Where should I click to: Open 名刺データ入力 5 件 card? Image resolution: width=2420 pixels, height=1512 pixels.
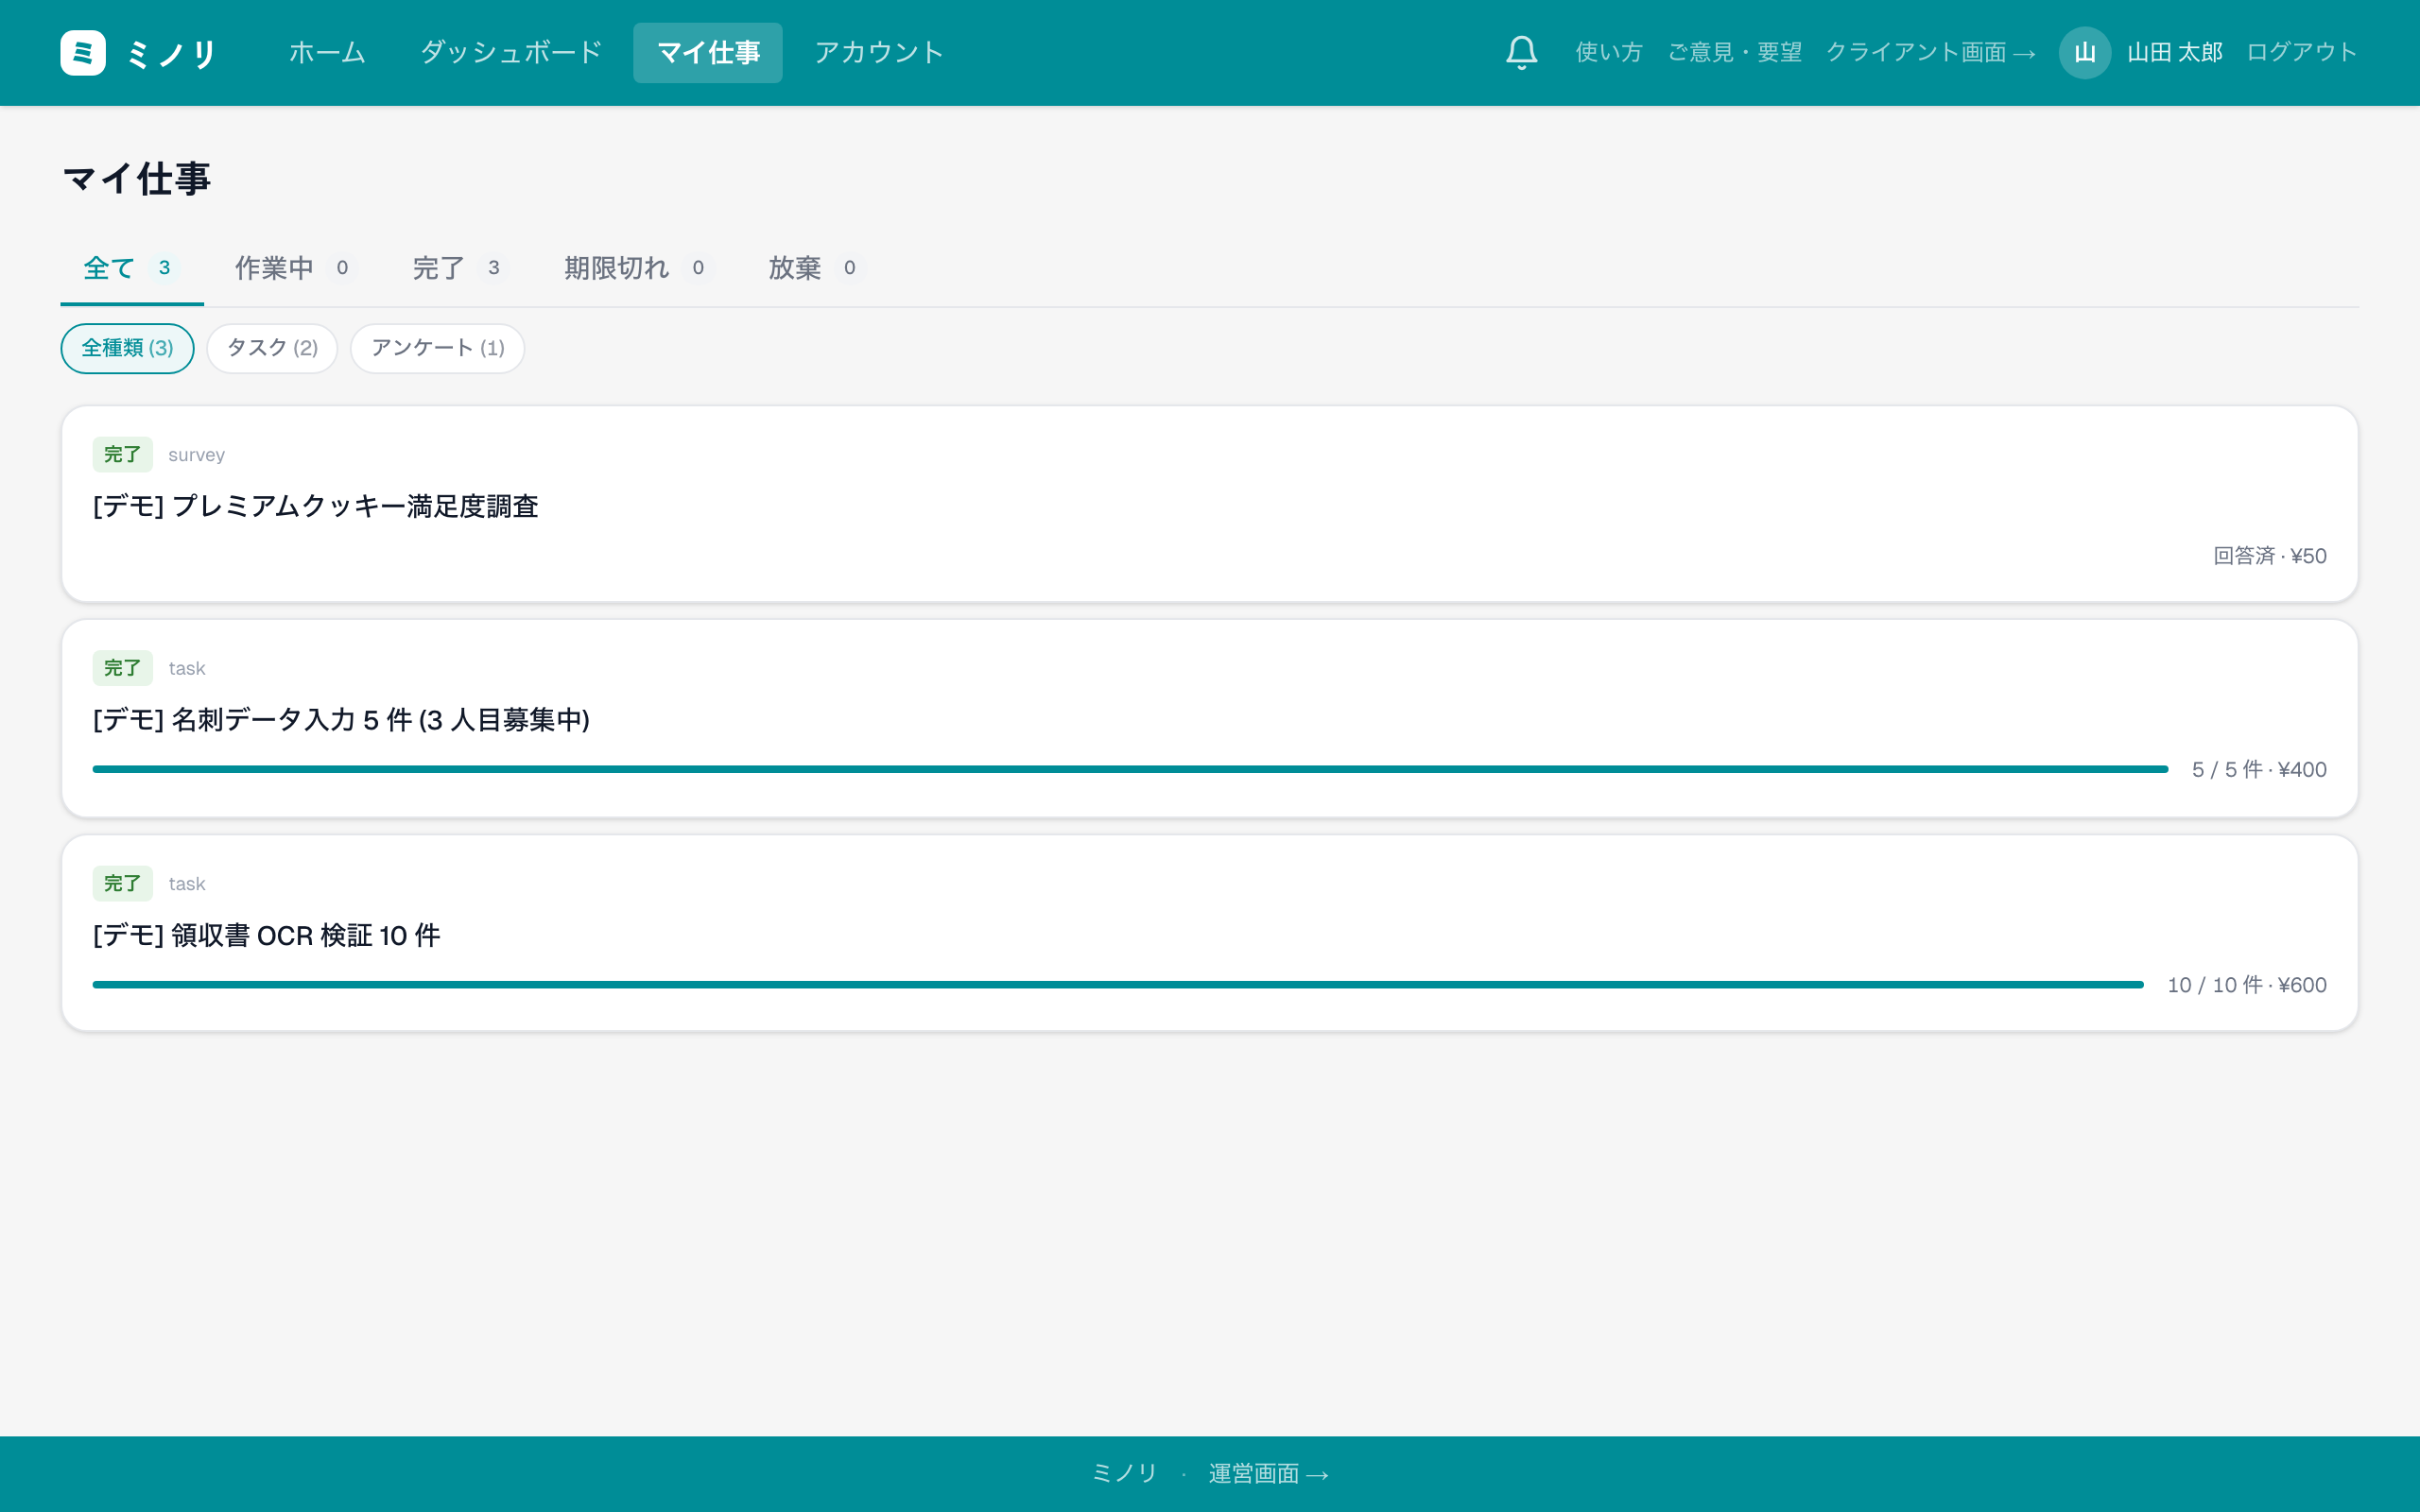[x=1210, y=718]
